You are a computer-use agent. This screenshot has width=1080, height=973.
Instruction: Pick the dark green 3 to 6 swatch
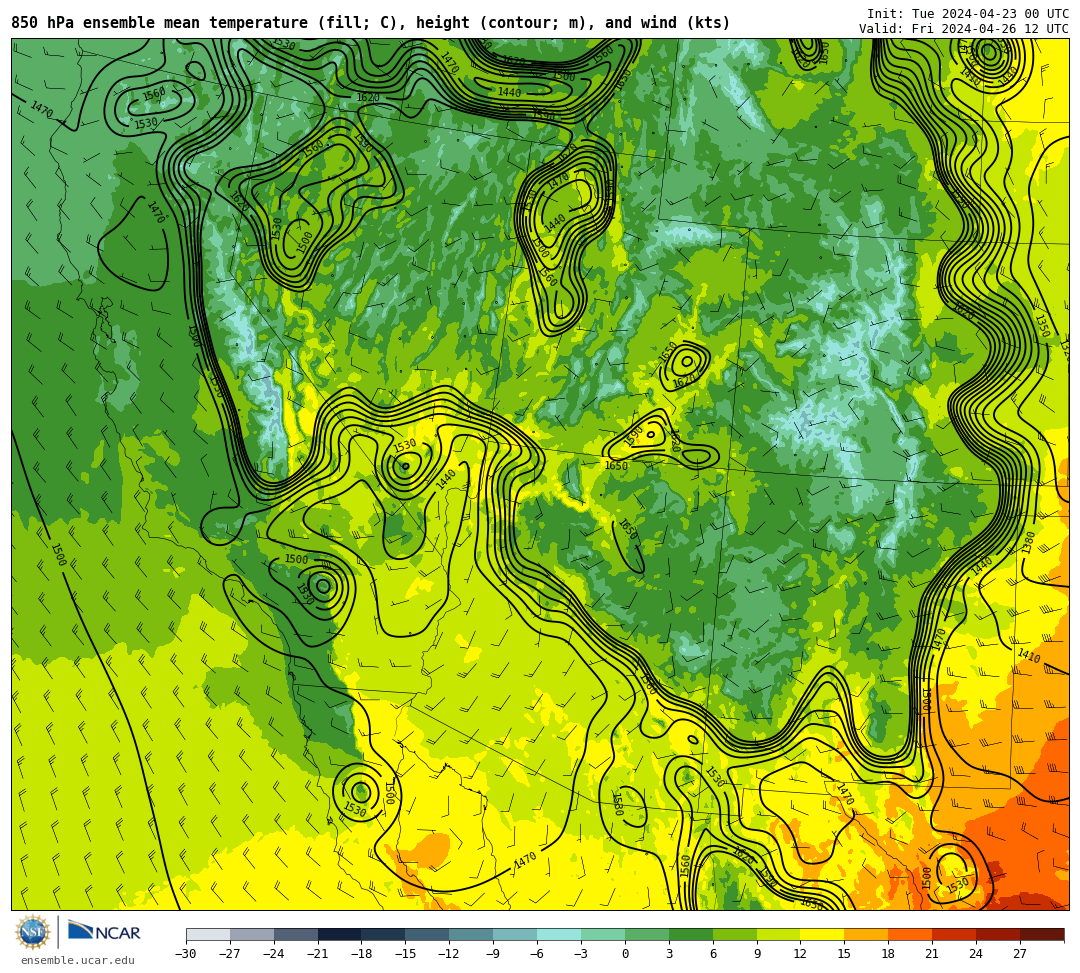691,934
